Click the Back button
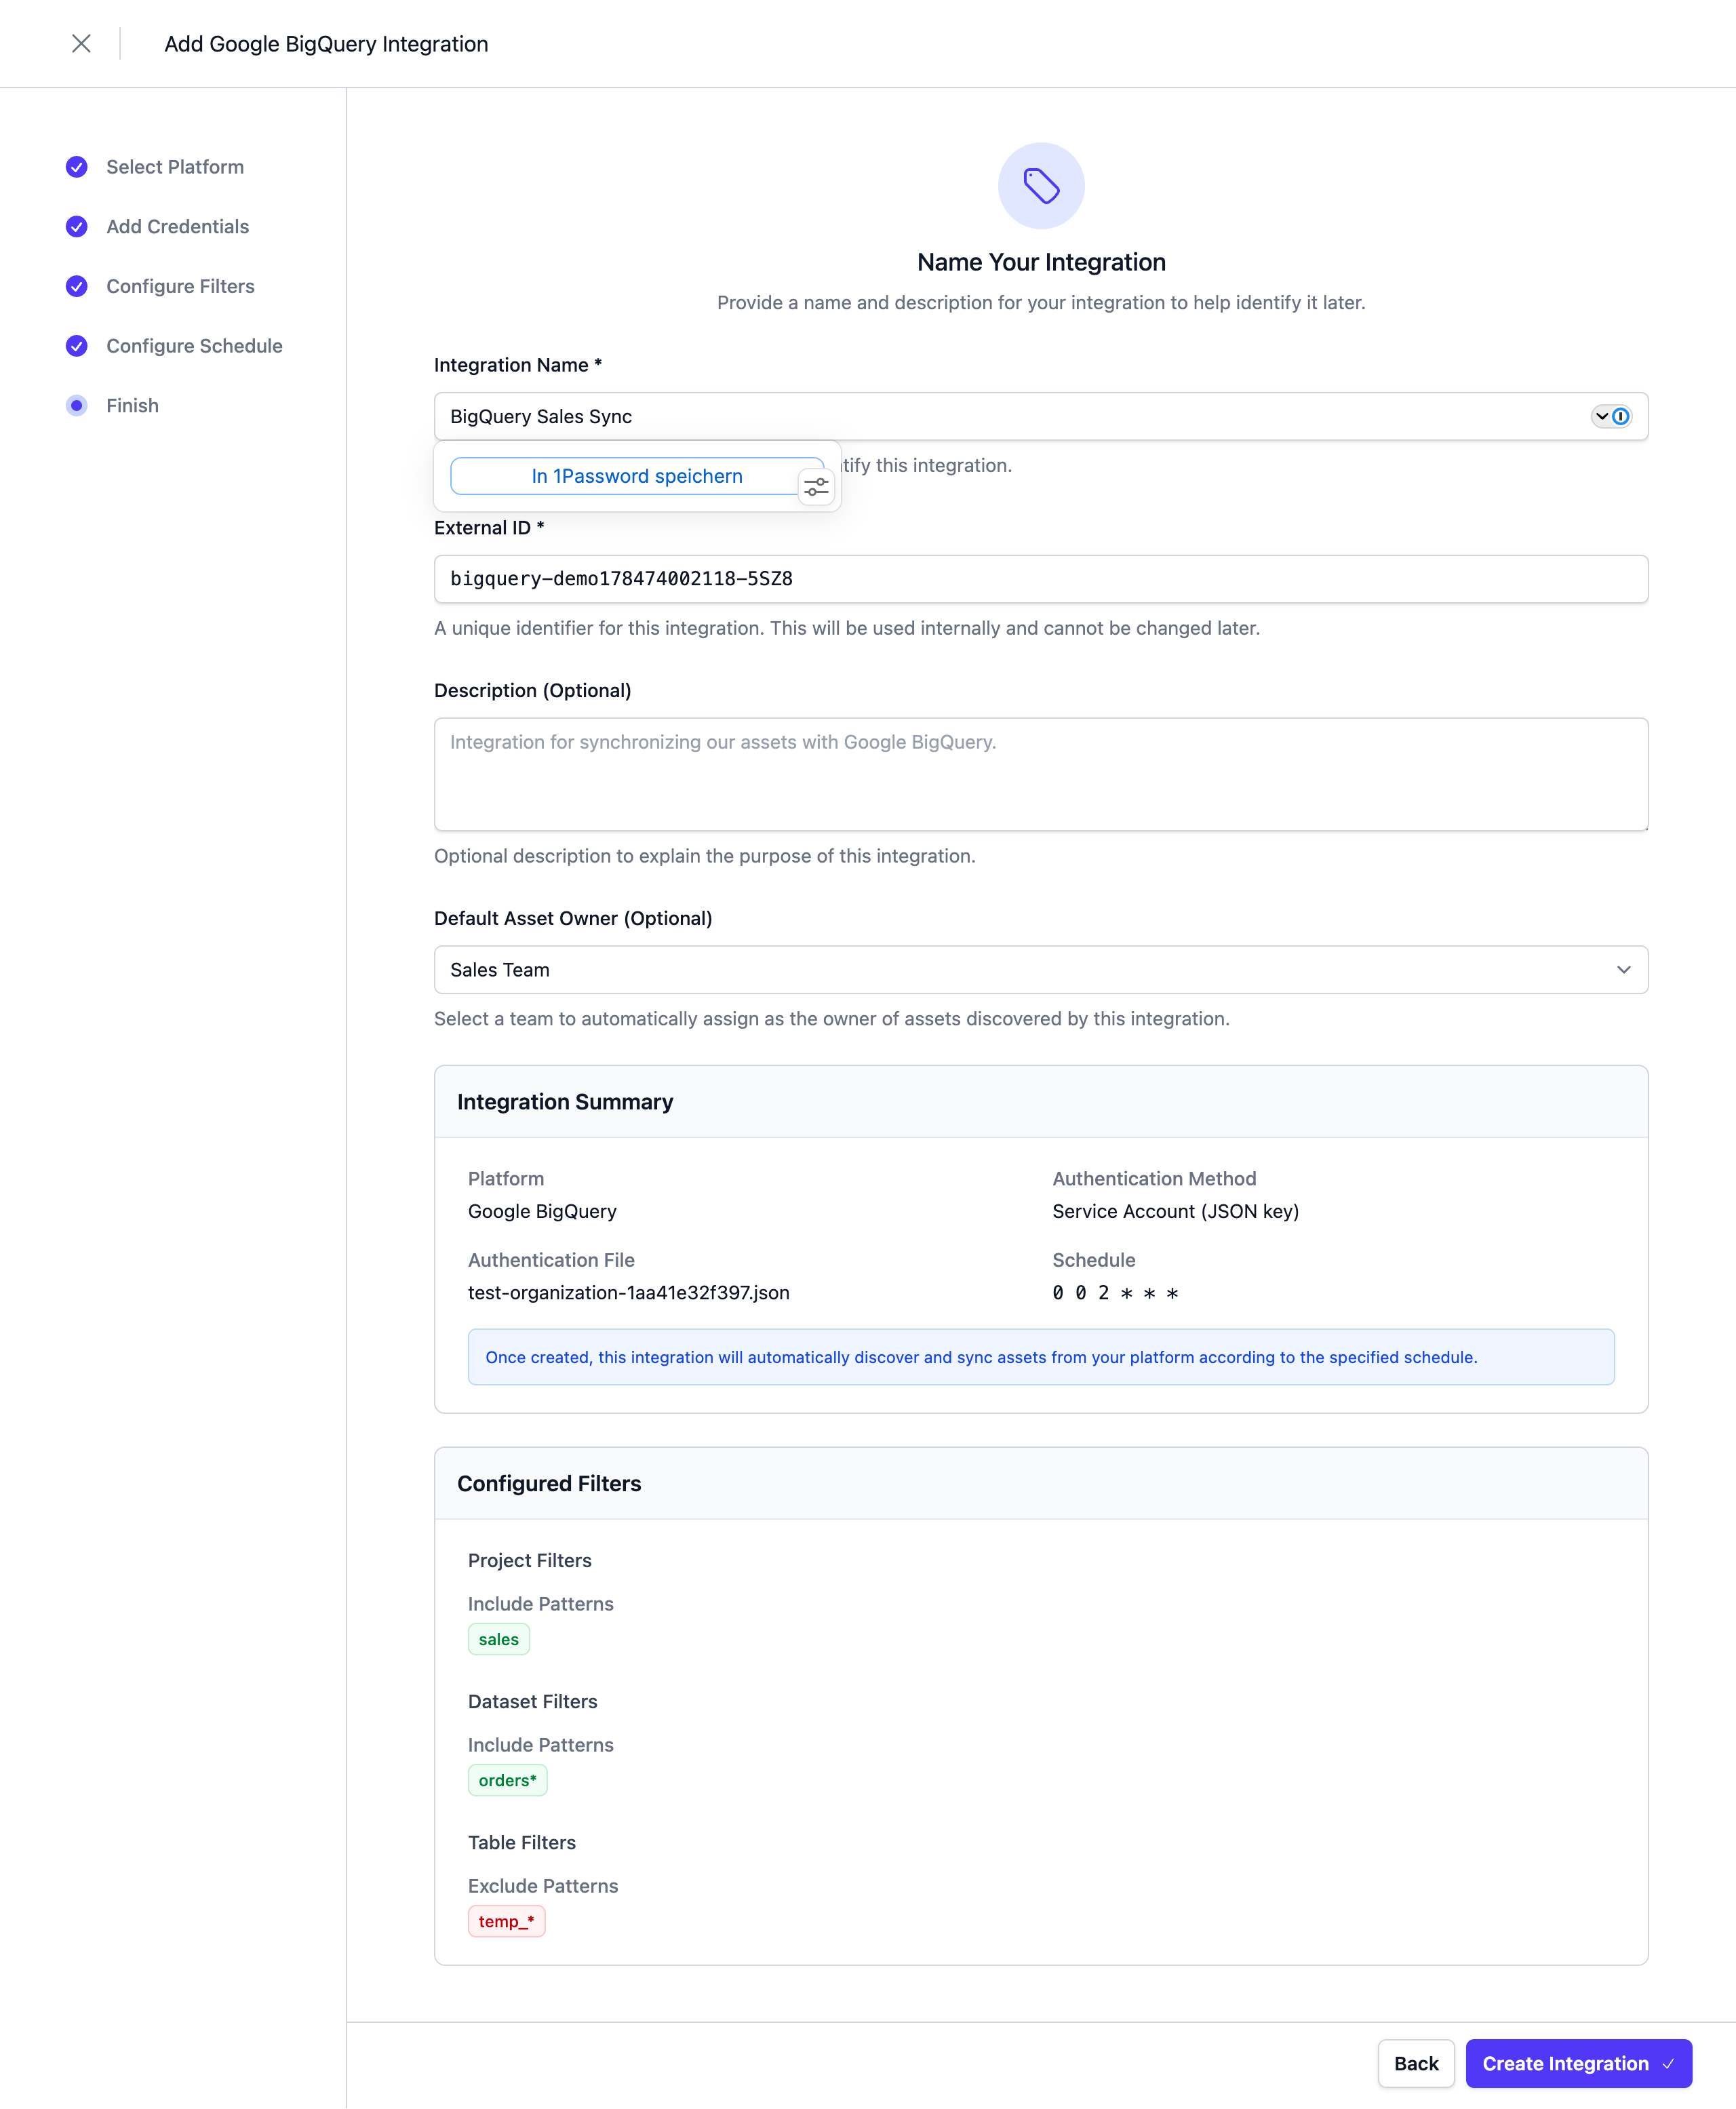This screenshot has width=1736, height=2109. pyautogui.click(x=1416, y=2063)
